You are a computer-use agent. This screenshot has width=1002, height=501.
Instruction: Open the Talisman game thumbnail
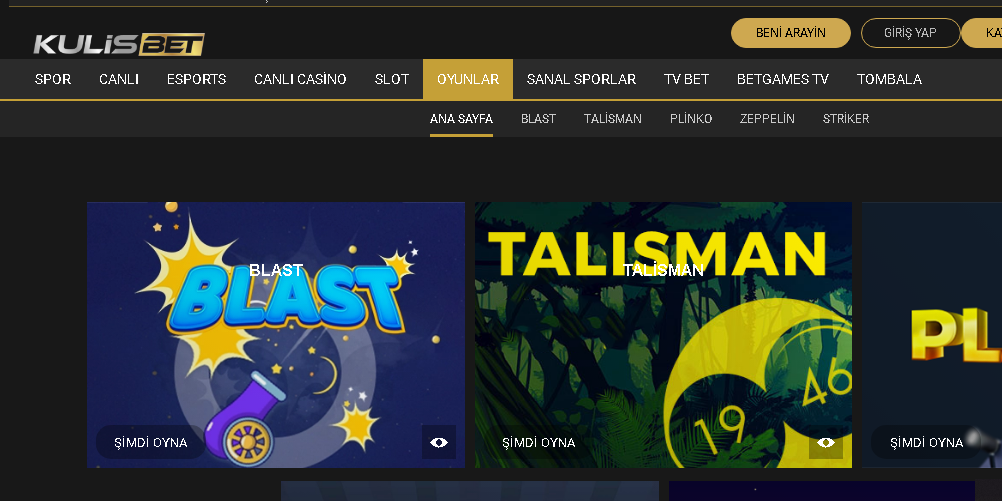[663, 335]
